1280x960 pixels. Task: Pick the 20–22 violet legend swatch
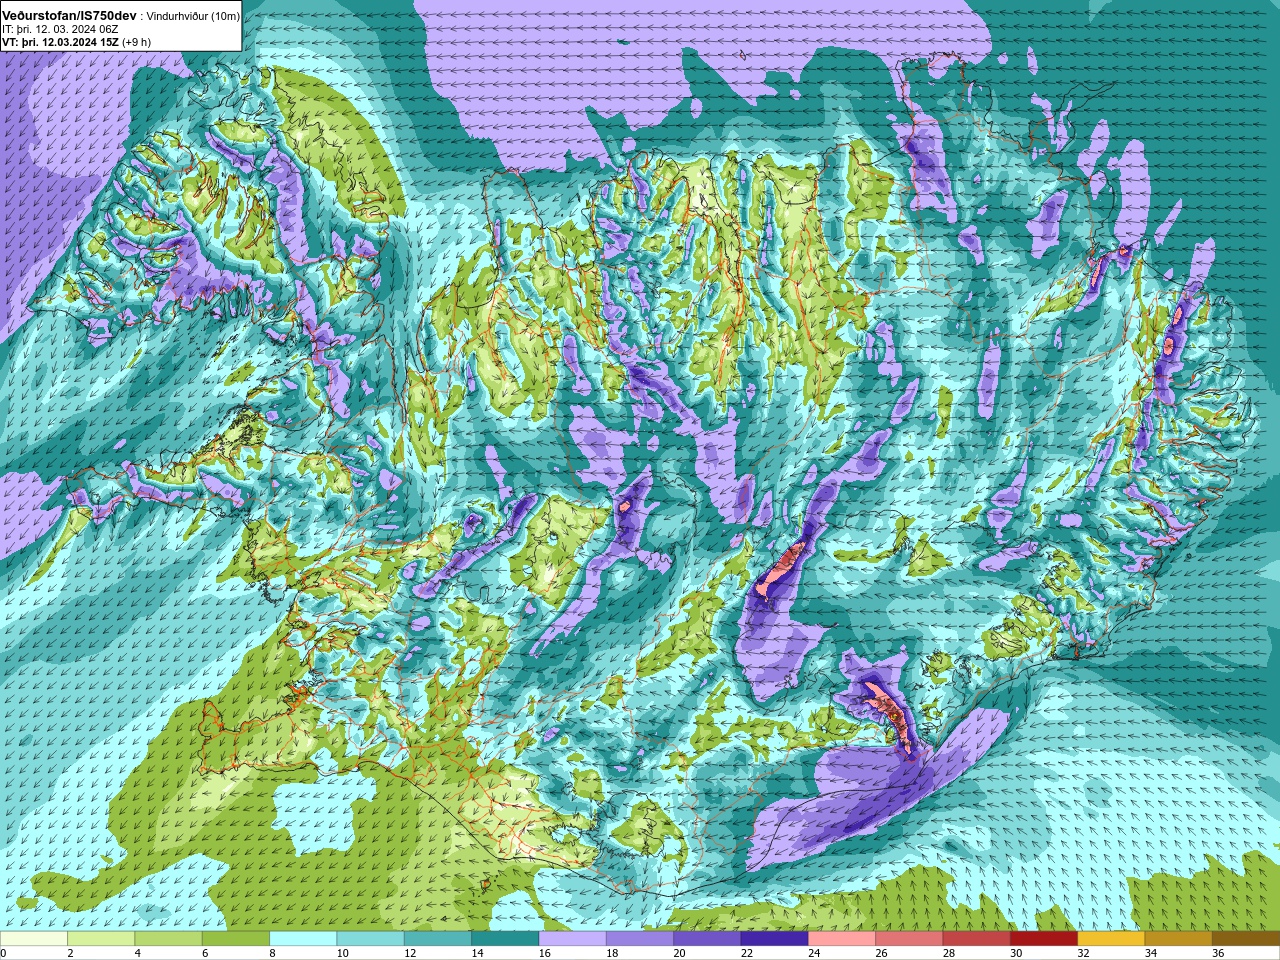tap(707, 939)
